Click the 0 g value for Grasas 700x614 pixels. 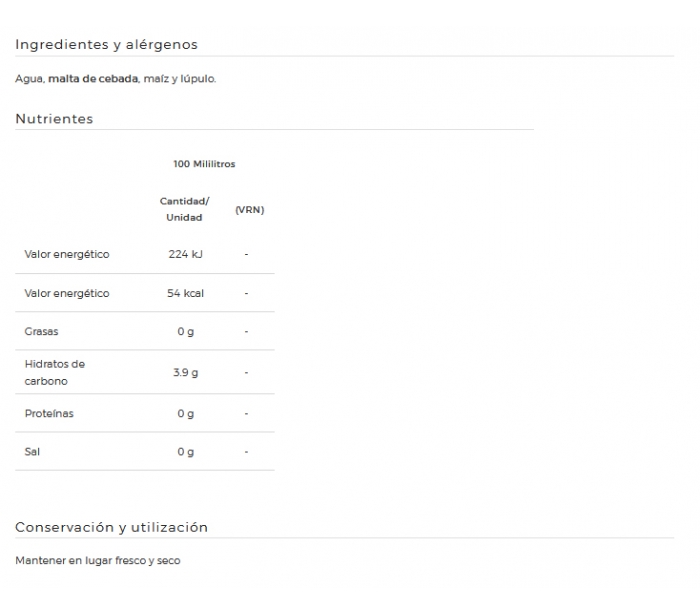click(185, 332)
